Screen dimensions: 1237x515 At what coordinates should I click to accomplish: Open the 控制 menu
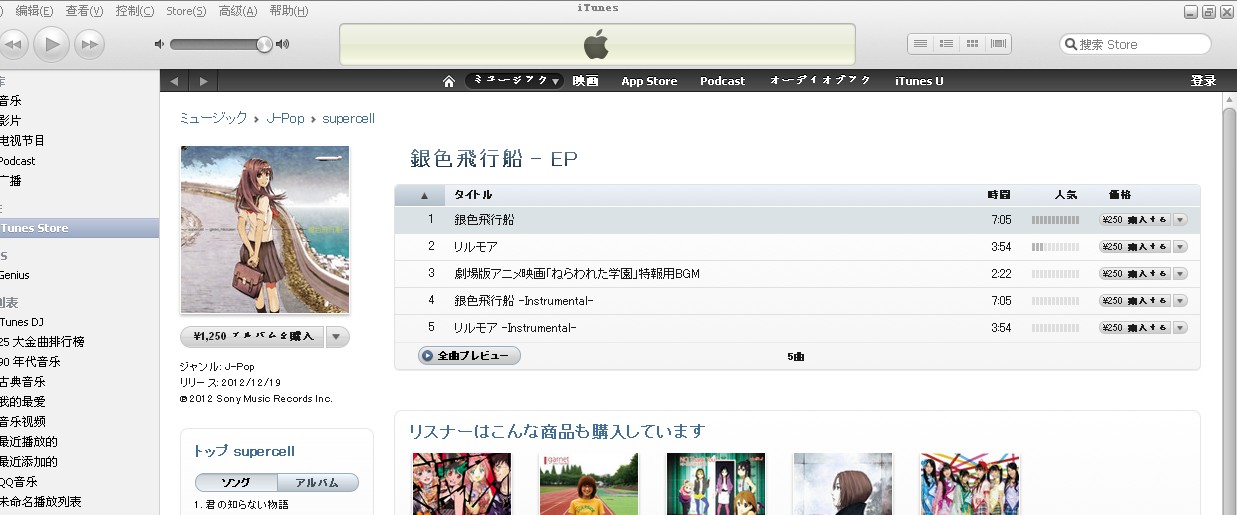pos(135,11)
